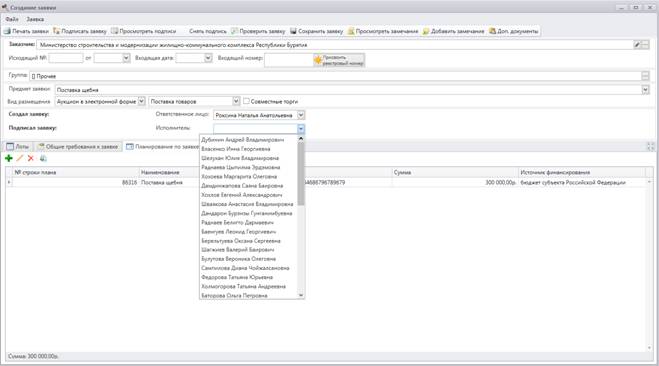Image resolution: width=659 pixels, height=366 pixels.
Task: Click the Сохранить заявку save icon
Action: click(x=293, y=31)
